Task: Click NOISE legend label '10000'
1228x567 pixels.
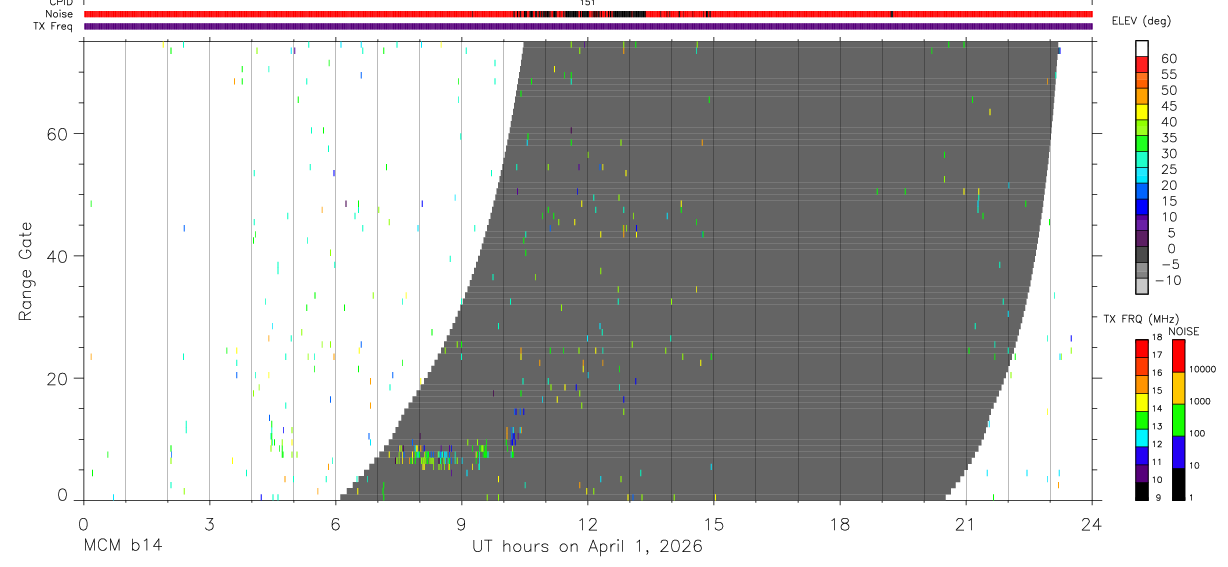Action: [x=1203, y=369]
